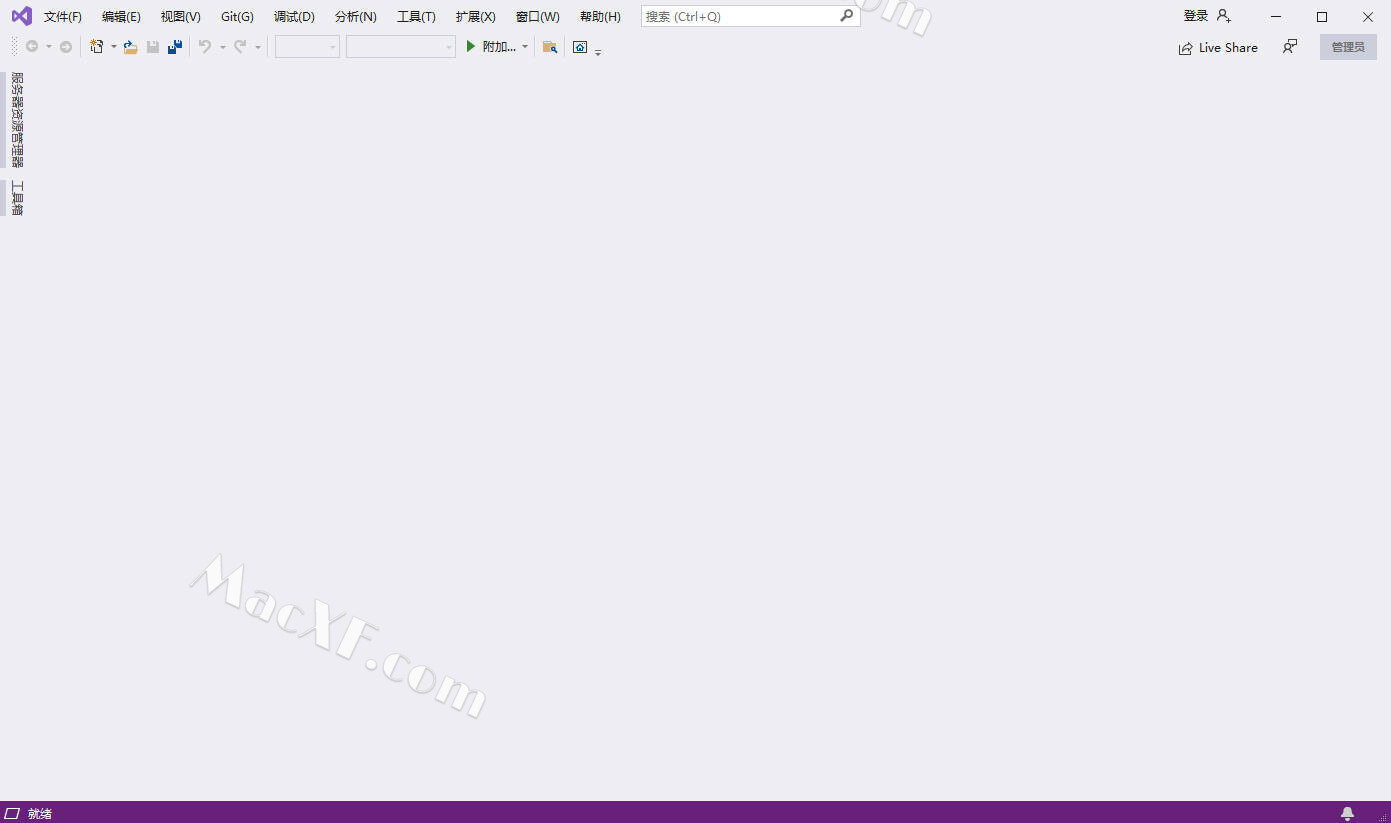The height and width of the screenshot is (823, 1391).
Task: Click the status bar window icon
Action: [x=12, y=813]
